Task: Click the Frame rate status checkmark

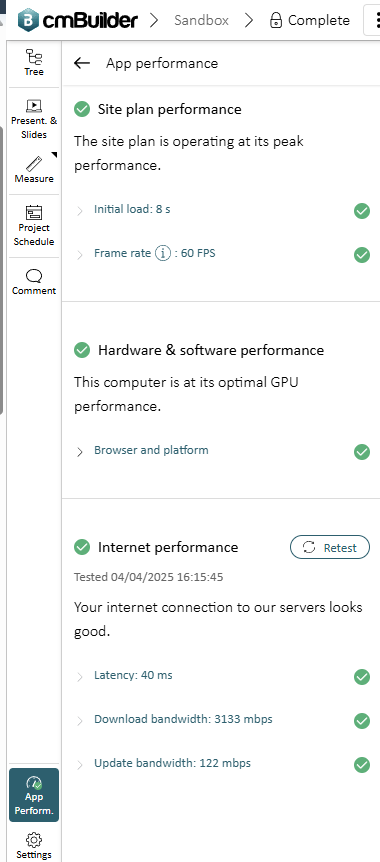Action: [x=362, y=255]
